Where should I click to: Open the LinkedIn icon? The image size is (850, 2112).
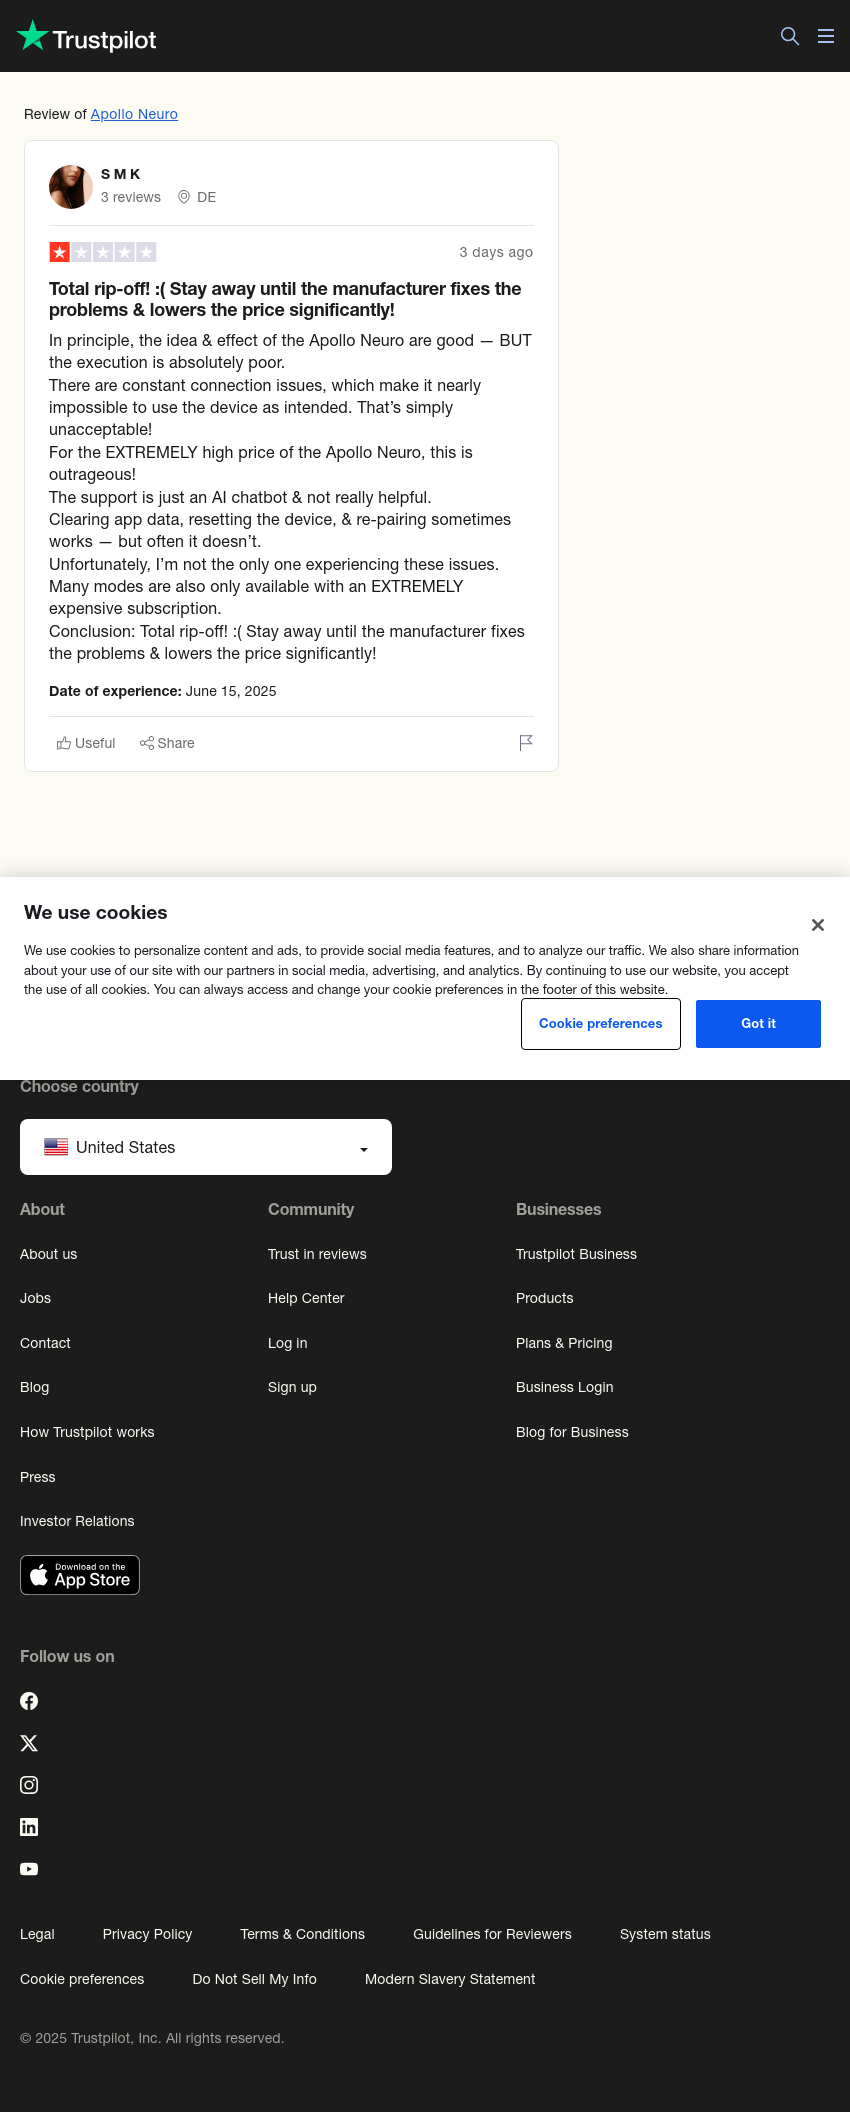(29, 1827)
